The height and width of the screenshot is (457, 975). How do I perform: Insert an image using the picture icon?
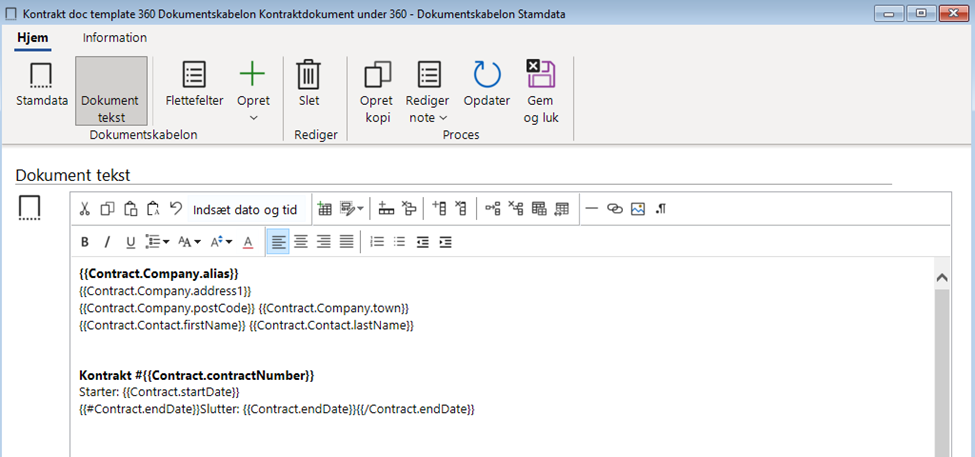pyautogui.click(x=638, y=209)
